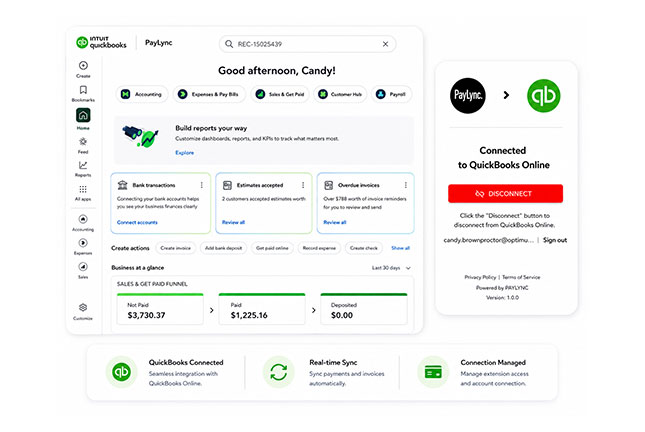Click the search box with REC-15025439
Viewport: 645px width, 432px height.
tap(307, 44)
